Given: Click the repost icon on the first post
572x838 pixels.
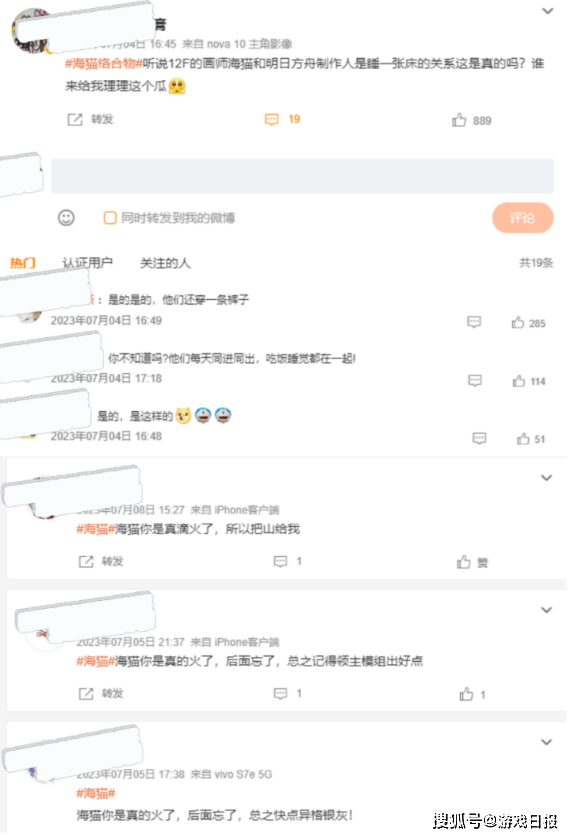Looking at the screenshot, I should click(75, 119).
